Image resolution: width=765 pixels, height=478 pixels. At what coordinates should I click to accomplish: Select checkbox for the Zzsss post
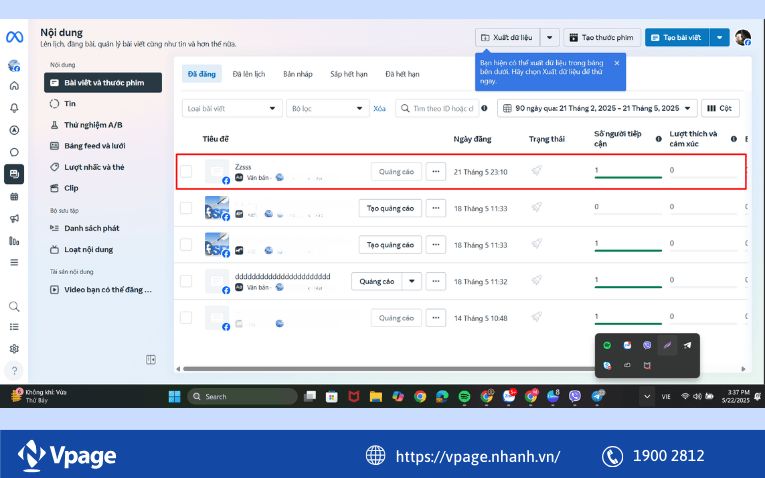click(x=186, y=171)
